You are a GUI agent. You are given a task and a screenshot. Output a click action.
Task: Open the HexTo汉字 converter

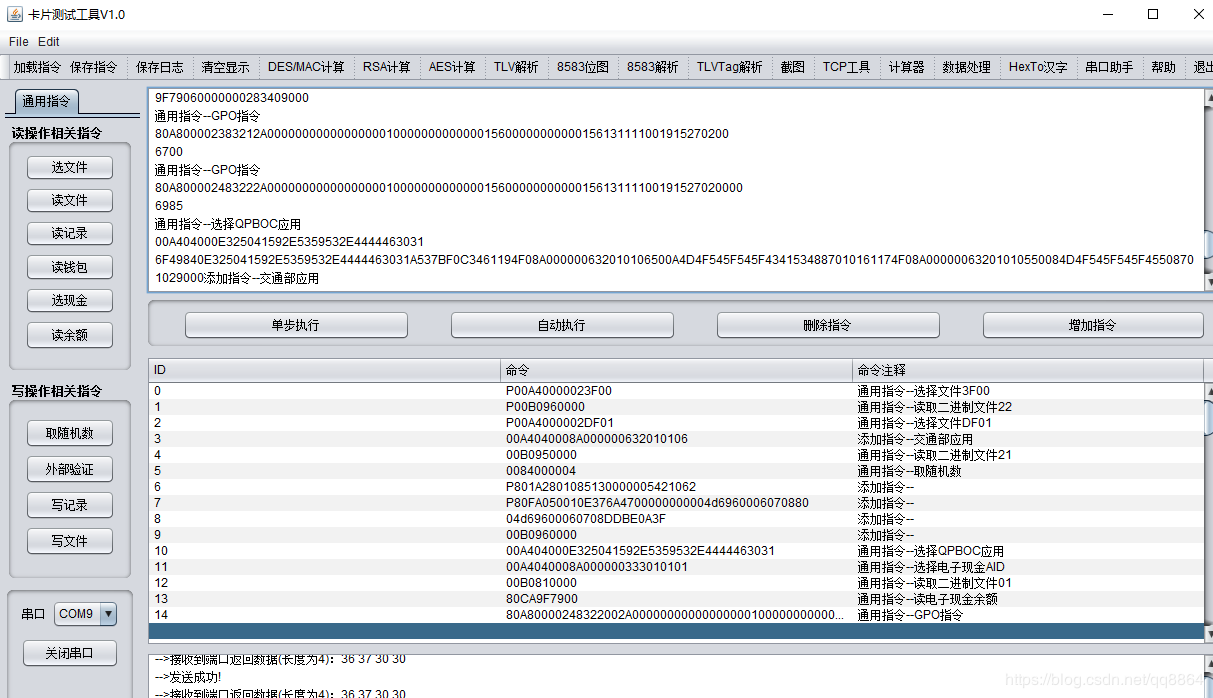pos(1038,67)
